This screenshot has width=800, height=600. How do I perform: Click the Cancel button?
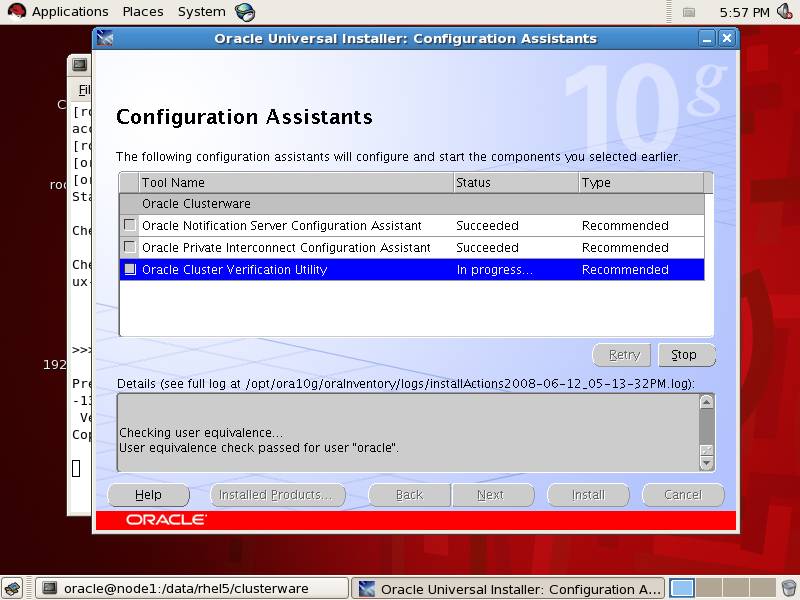(683, 495)
